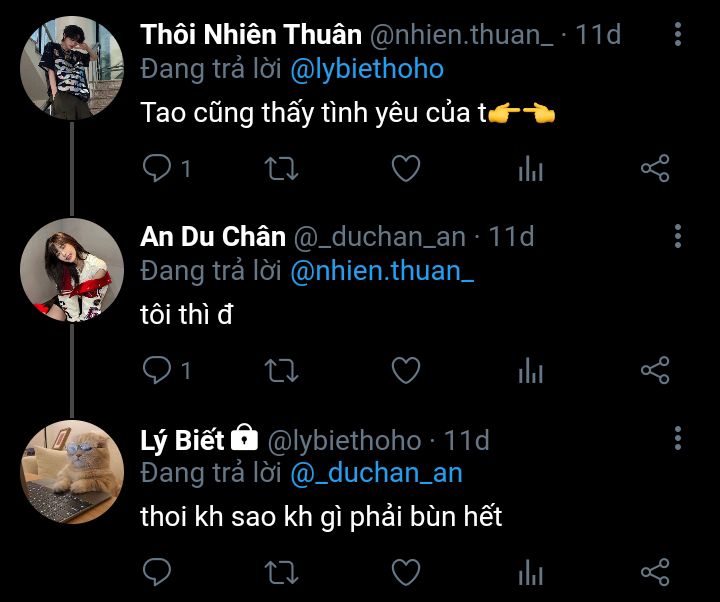View analytics for Lý Biết's tweet
720x602 pixels.
point(530,573)
